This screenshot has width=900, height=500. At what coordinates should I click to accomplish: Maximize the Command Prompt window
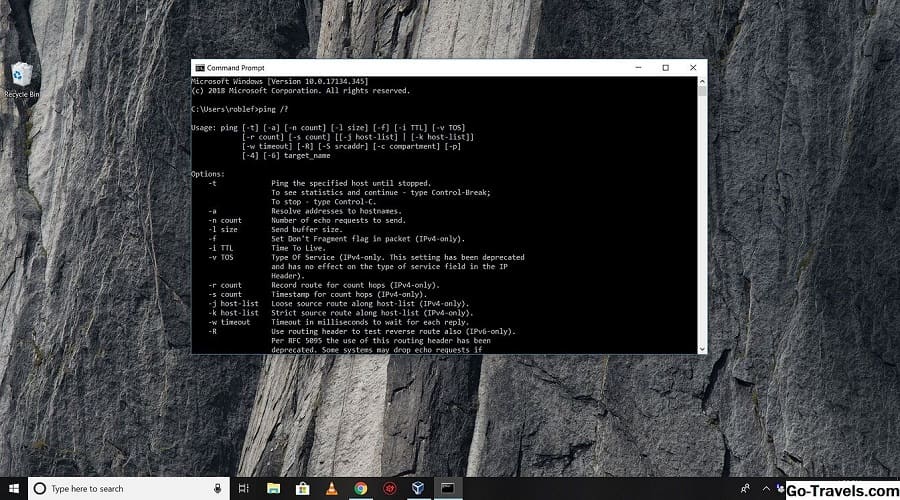(x=665, y=68)
